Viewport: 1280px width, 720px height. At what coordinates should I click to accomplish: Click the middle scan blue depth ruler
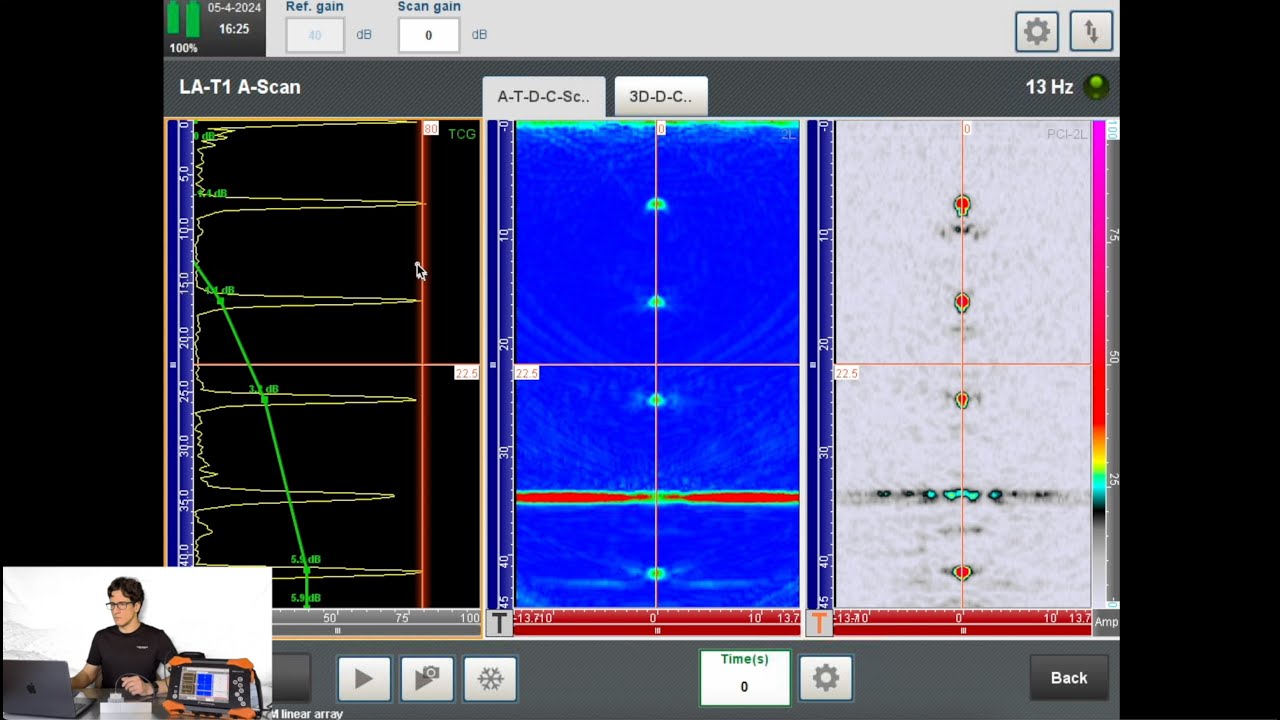(x=500, y=364)
